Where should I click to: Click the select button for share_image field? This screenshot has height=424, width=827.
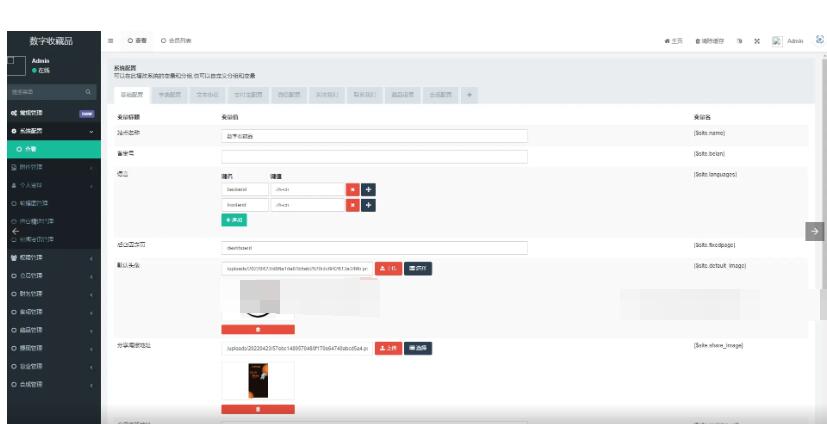point(421,348)
